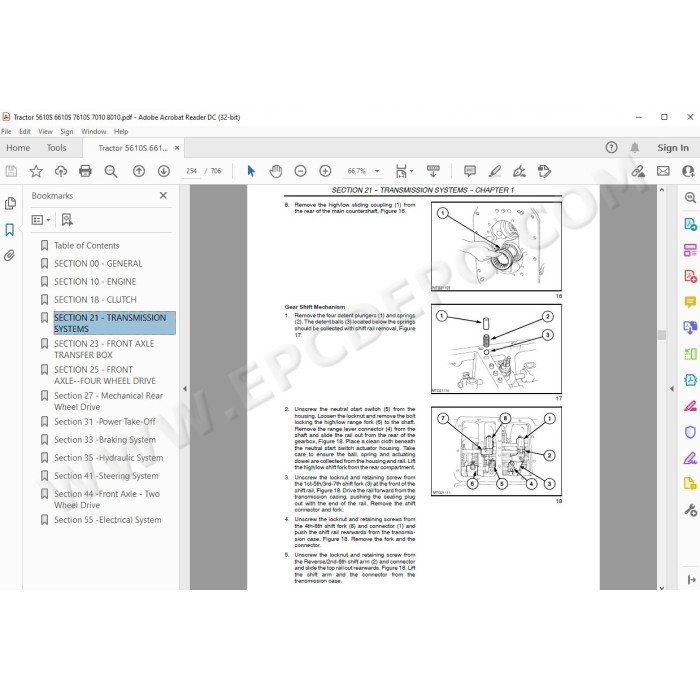The width and height of the screenshot is (700, 700).
Task: Open search tool in right pane
Action: click(690, 198)
